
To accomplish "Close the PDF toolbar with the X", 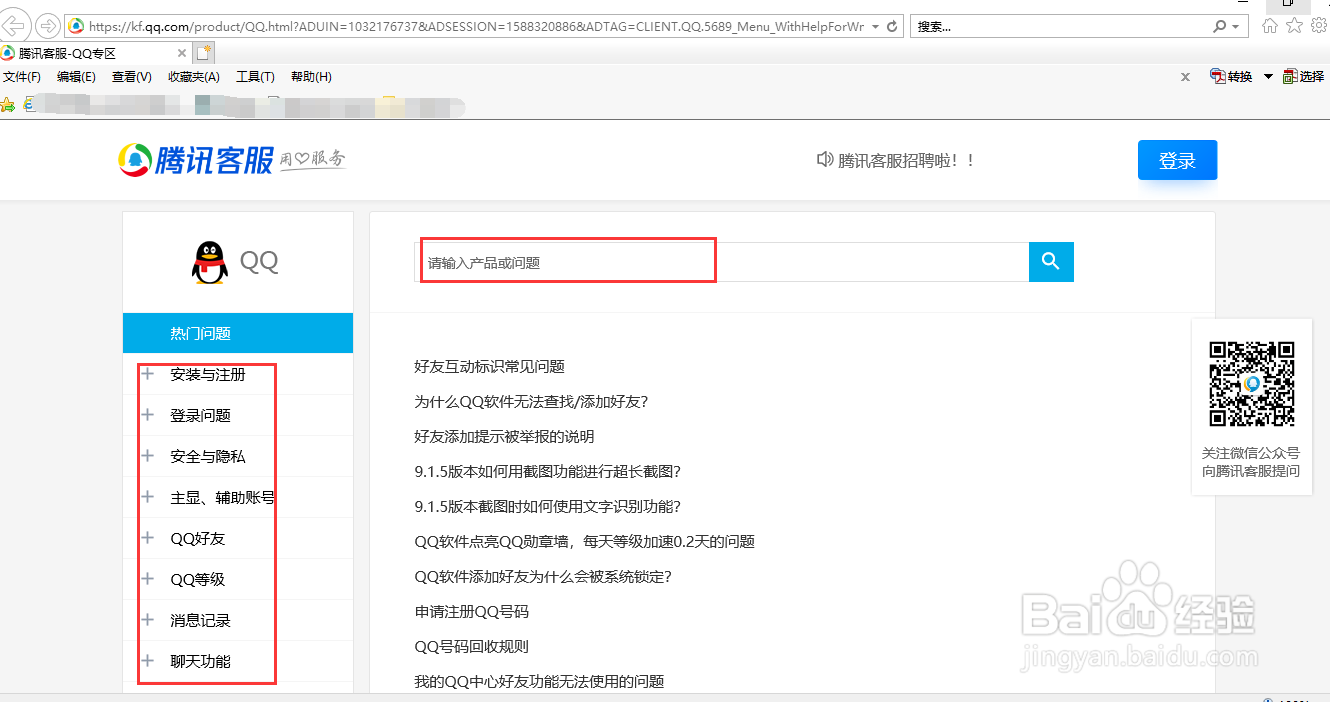I will pos(1186,77).
